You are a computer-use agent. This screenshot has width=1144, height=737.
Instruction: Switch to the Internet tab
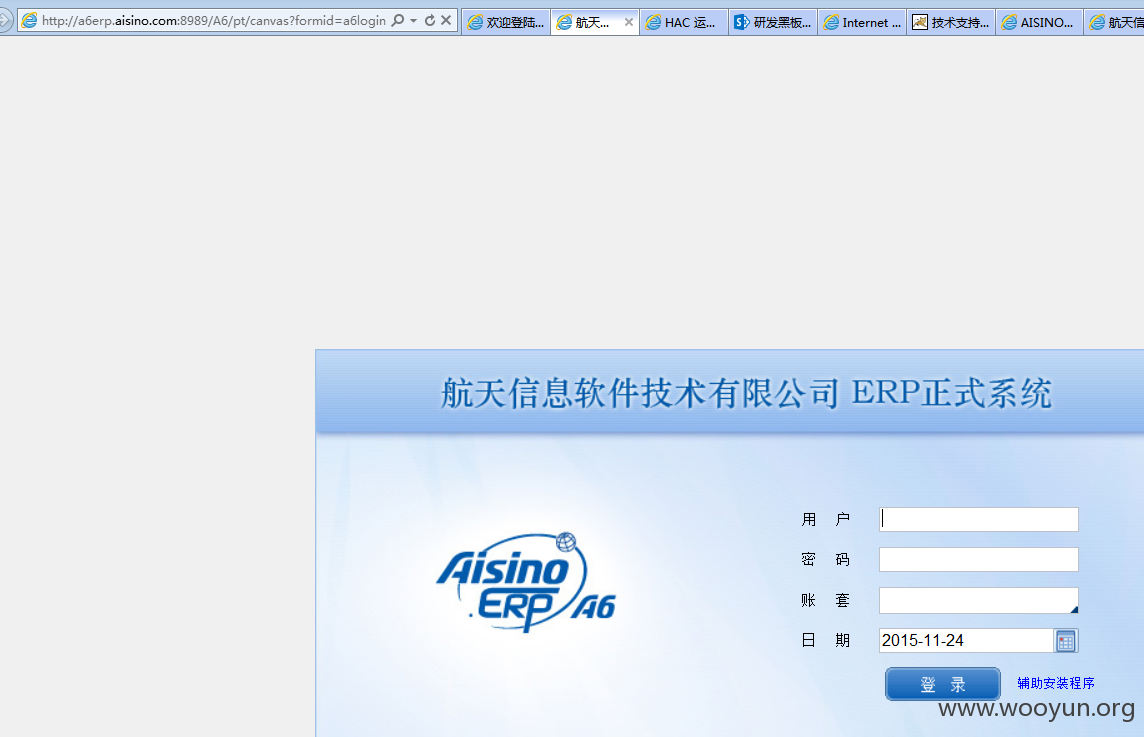(862, 22)
